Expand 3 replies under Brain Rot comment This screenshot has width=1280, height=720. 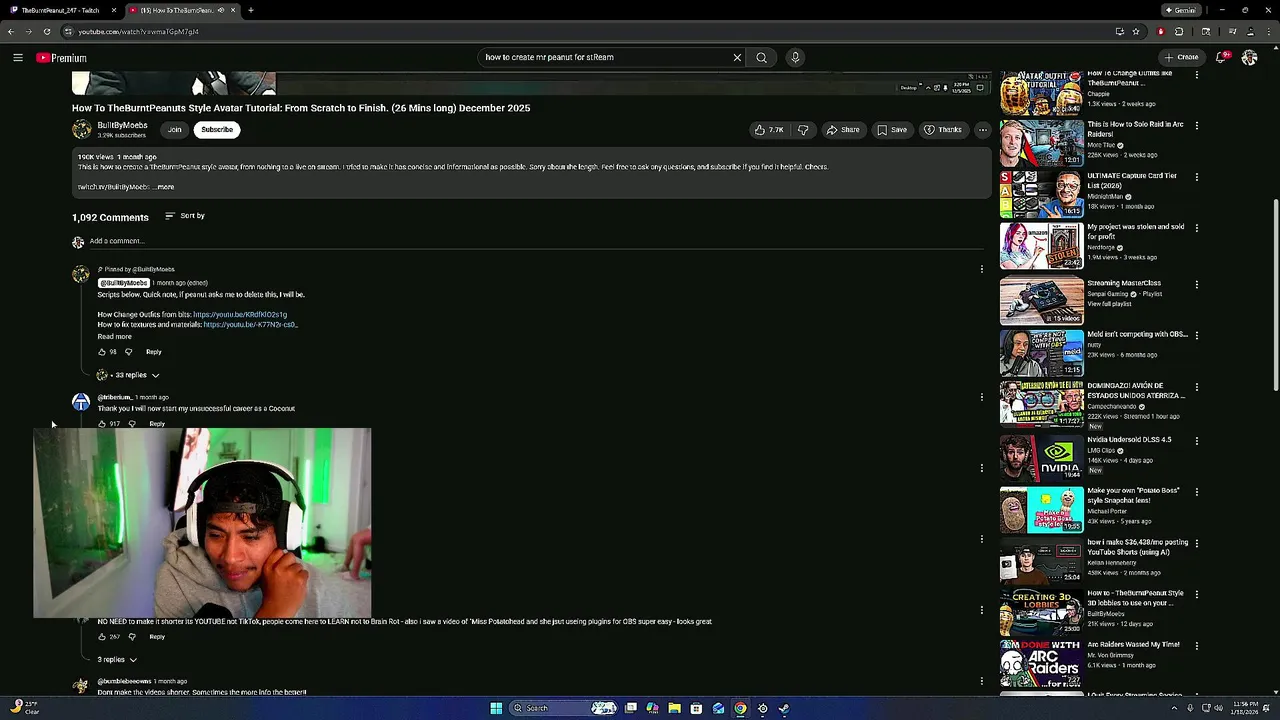click(x=117, y=660)
